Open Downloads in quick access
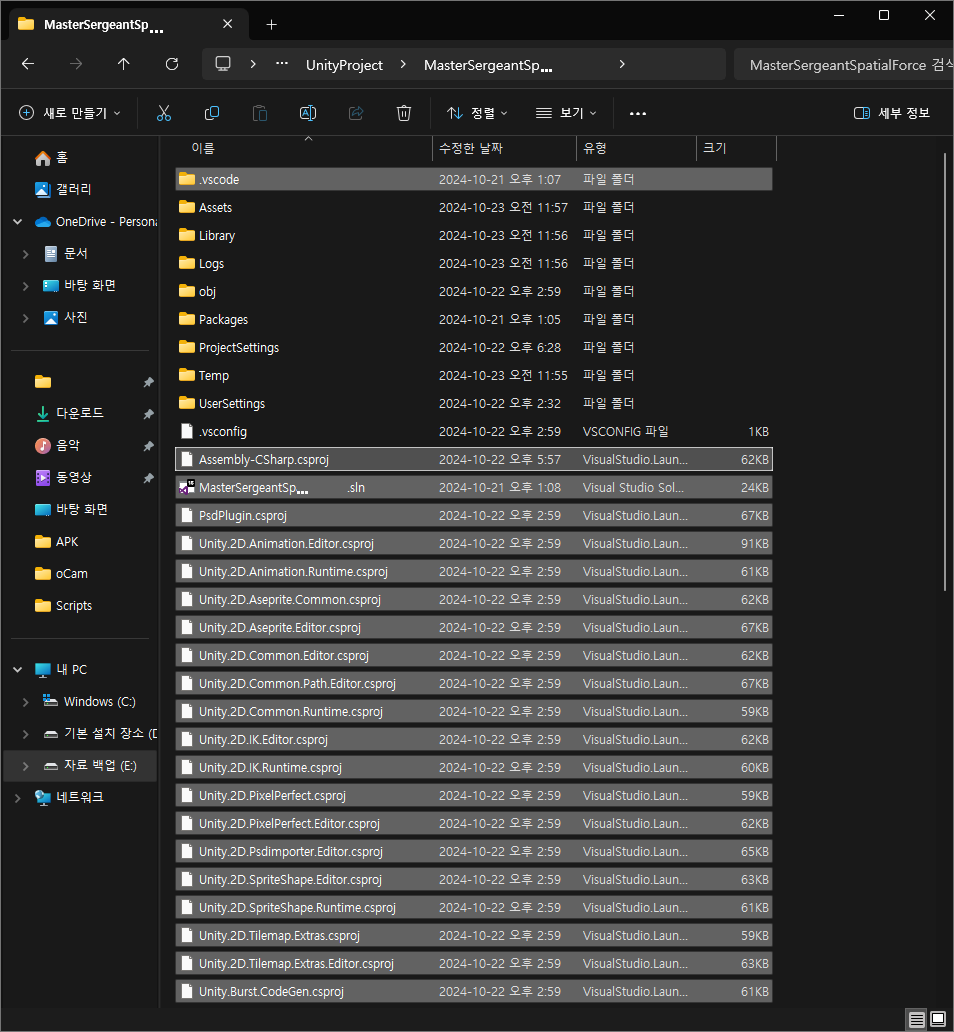 pyautogui.click(x=69, y=413)
